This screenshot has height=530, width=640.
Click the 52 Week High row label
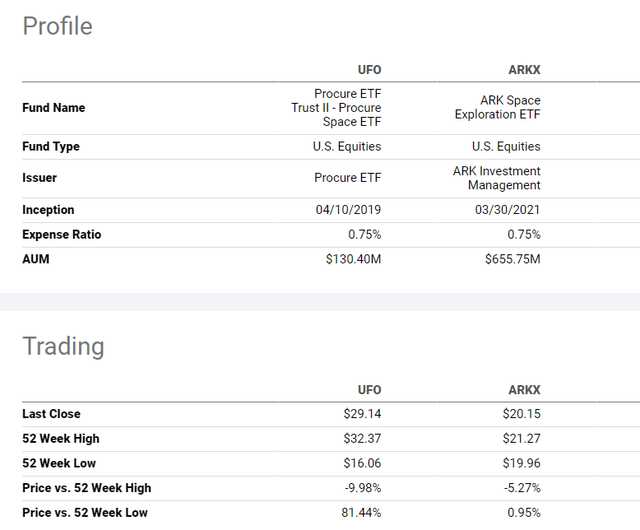point(61,439)
